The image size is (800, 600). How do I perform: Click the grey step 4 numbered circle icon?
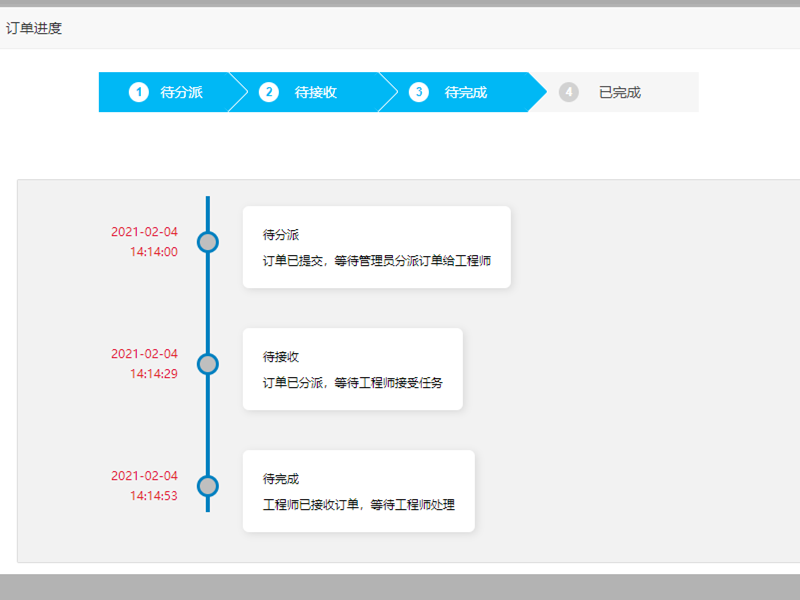pyautogui.click(x=568, y=92)
